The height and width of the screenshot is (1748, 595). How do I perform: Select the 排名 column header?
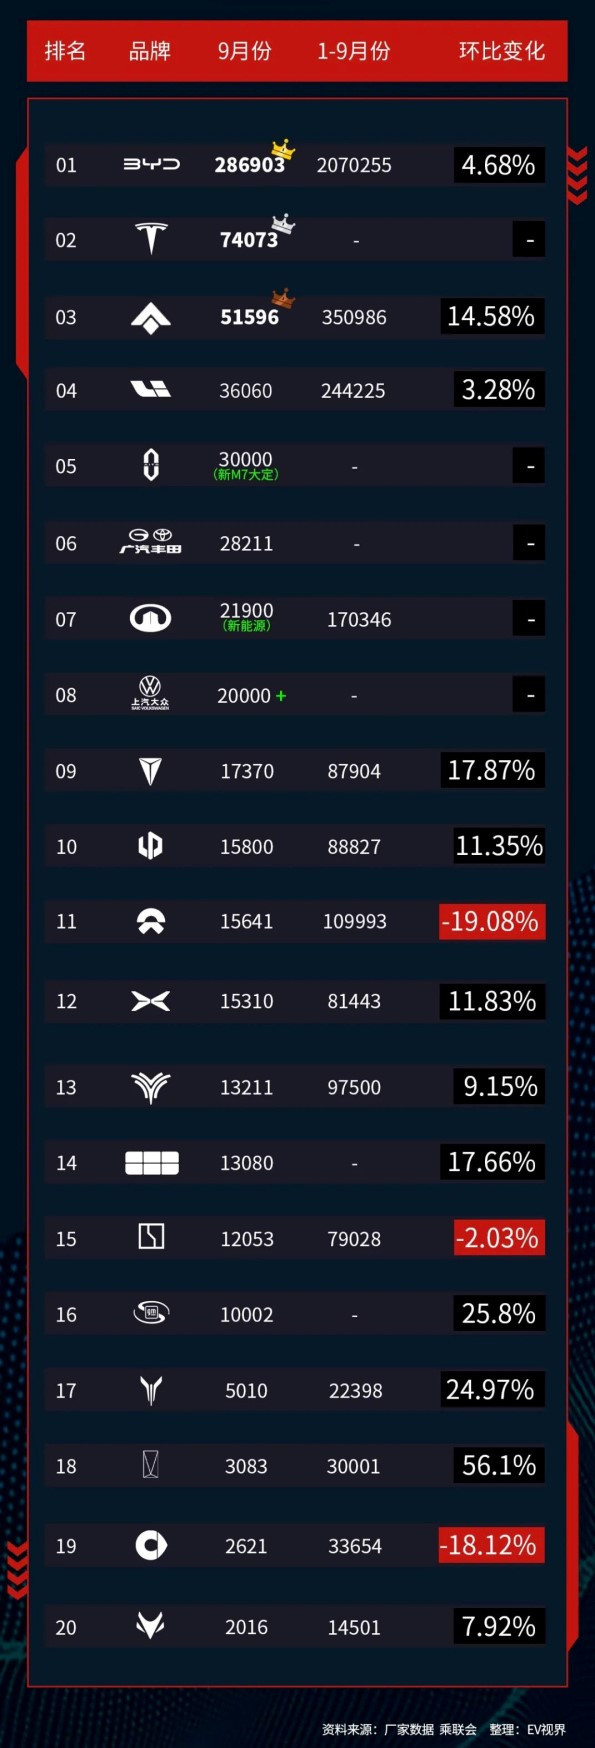point(65,51)
